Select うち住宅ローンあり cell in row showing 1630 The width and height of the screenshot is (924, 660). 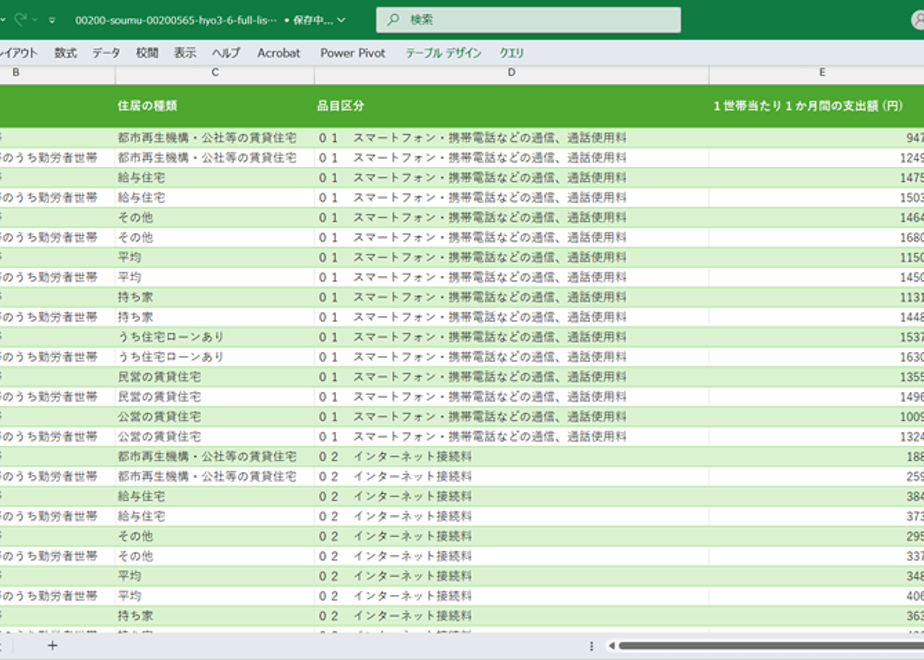pyautogui.click(x=215, y=357)
